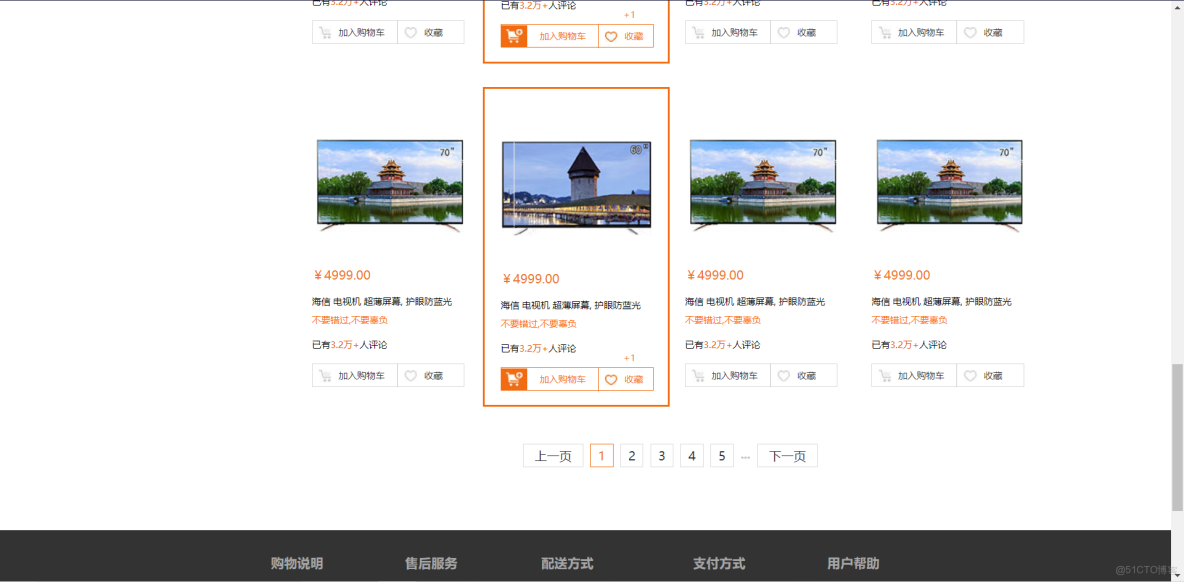Click the pagination ellipsis between 5 and 下一页

coord(746,455)
